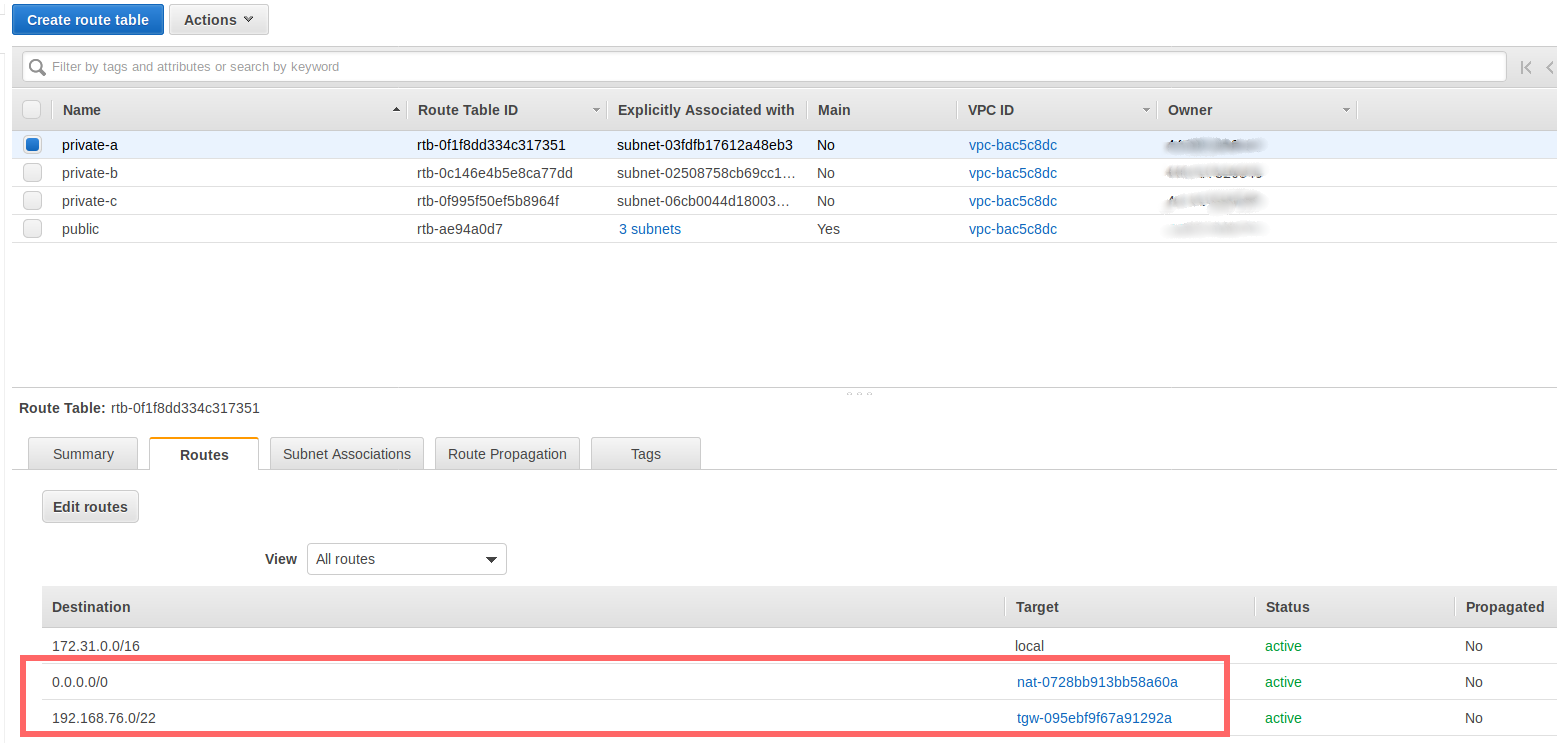Check the select-all checkbox in header
The height and width of the screenshot is (743, 1557).
click(x=32, y=109)
